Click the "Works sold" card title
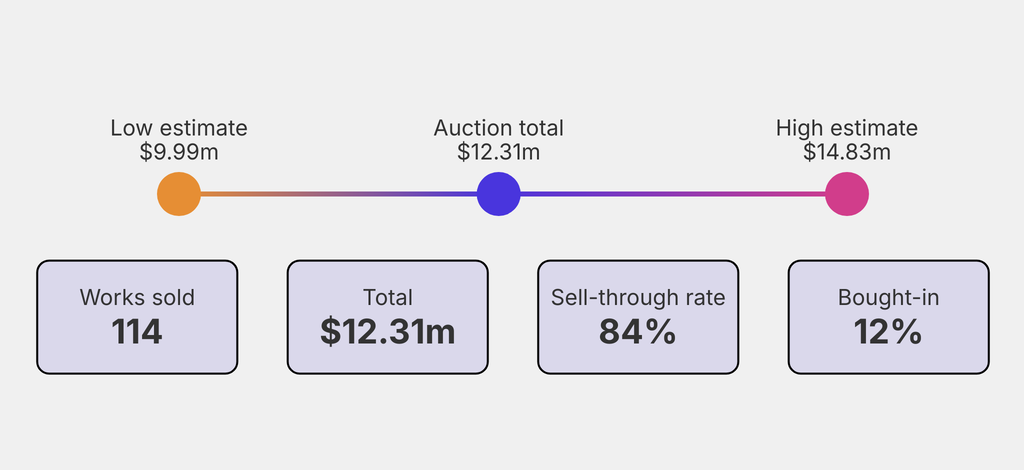Image resolution: width=1024 pixels, height=470 pixels. tap(137, 297)
